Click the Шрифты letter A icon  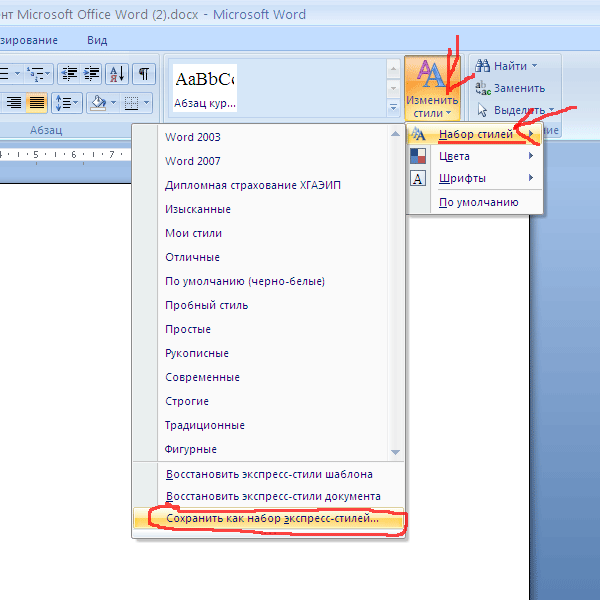pos(418,178)
